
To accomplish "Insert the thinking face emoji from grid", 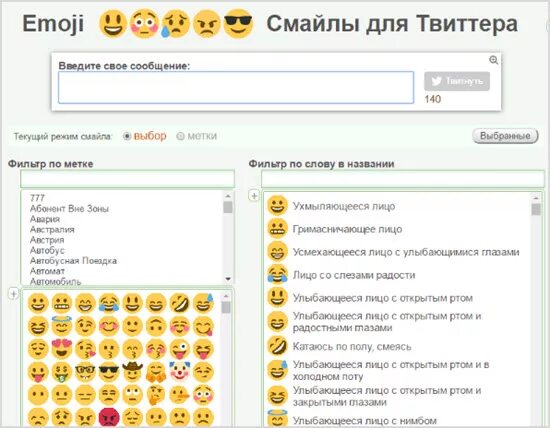I will pyautogui.click(x=156, y=395).
